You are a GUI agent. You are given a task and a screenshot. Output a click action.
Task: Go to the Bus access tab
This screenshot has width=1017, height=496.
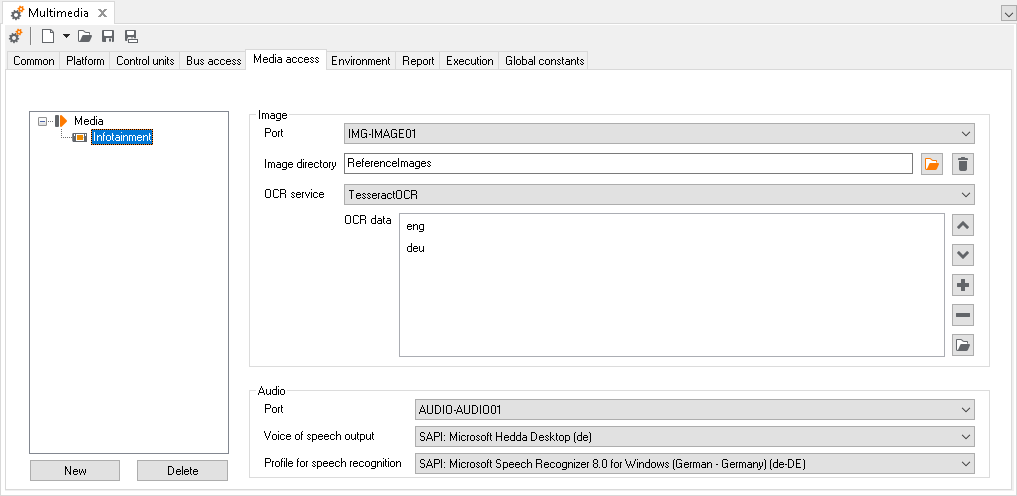[213, 61]
